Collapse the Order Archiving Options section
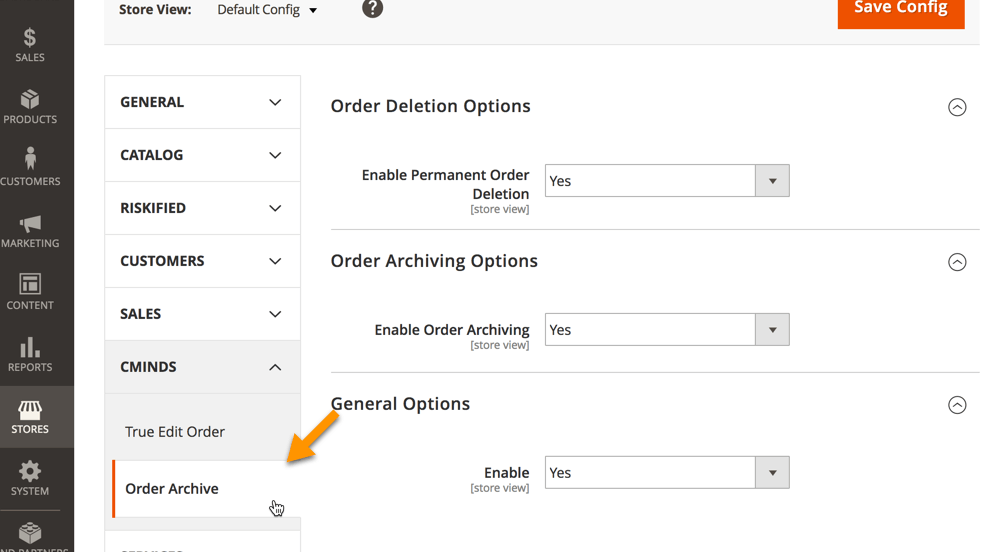The image size is (982, 552). 957,262
